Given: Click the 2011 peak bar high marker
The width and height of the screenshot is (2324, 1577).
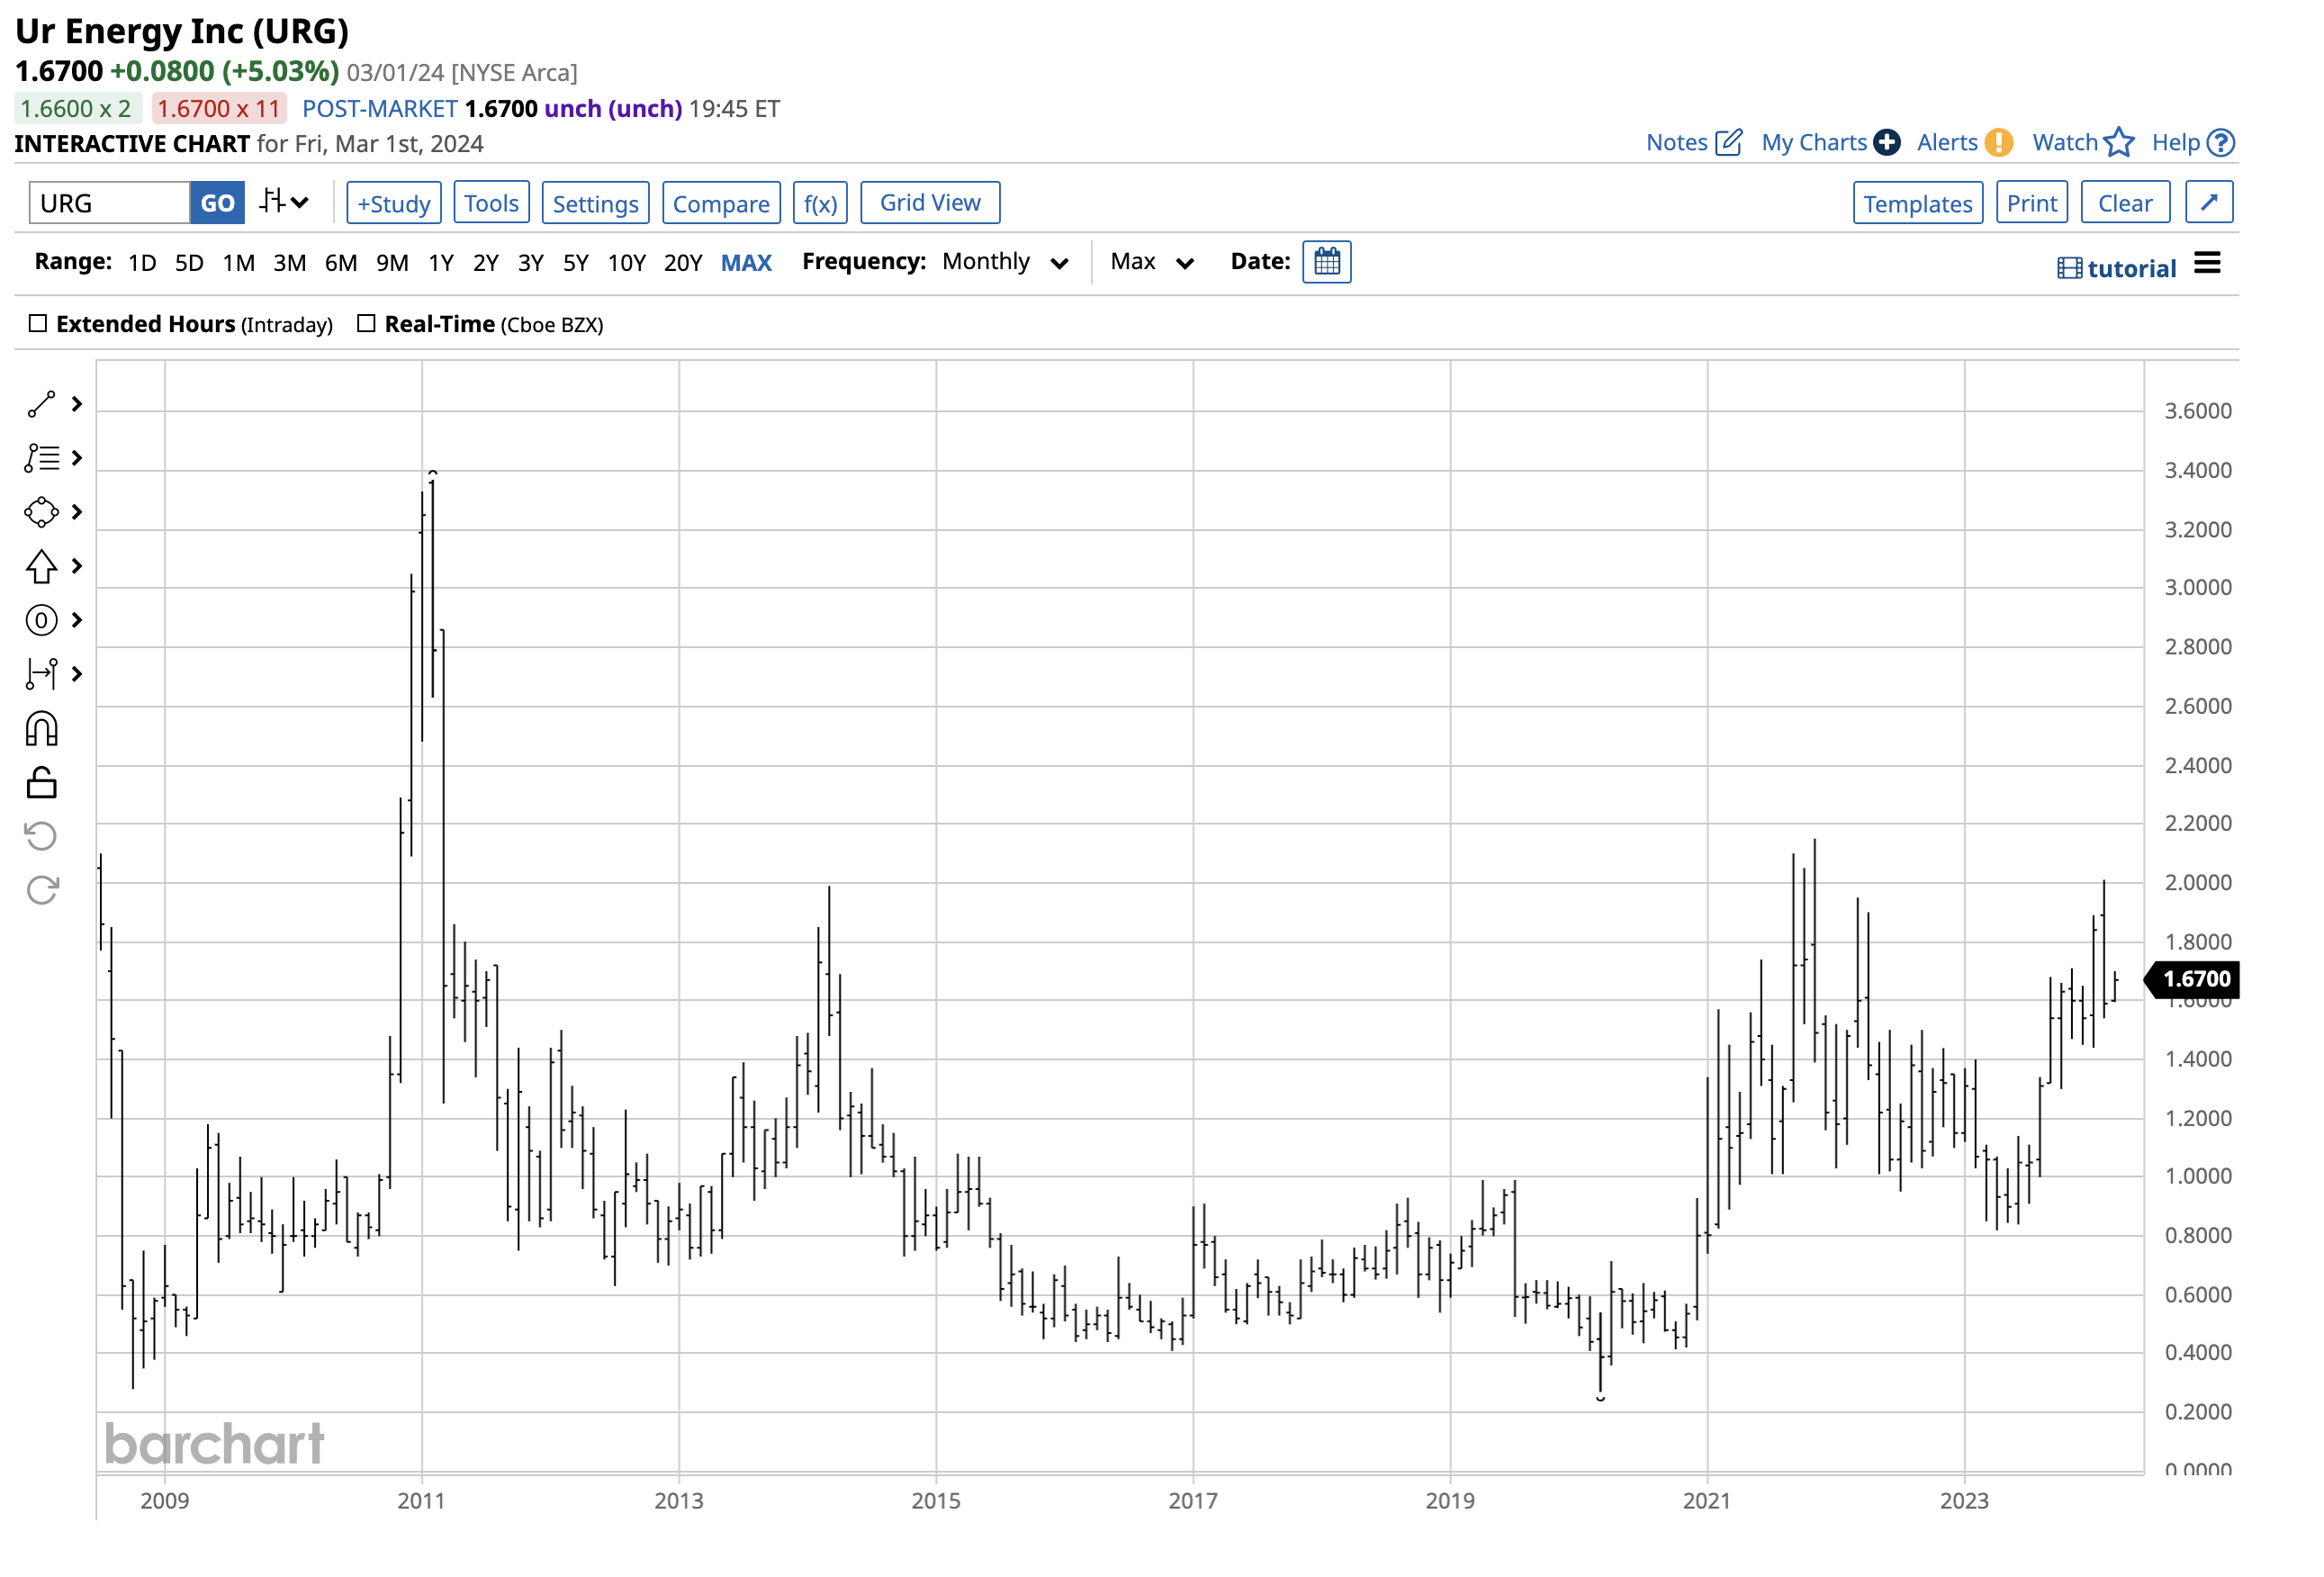Looking at the screenshot, I should click(x=432, y=472).
